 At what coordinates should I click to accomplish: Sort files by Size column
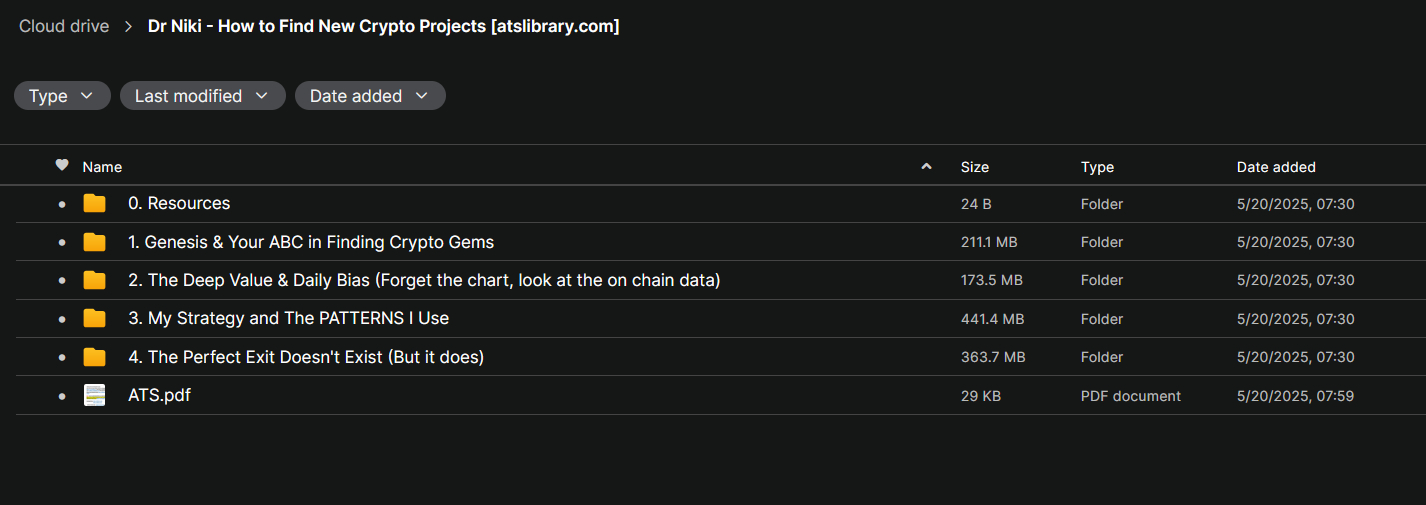(x=975, y=167)
